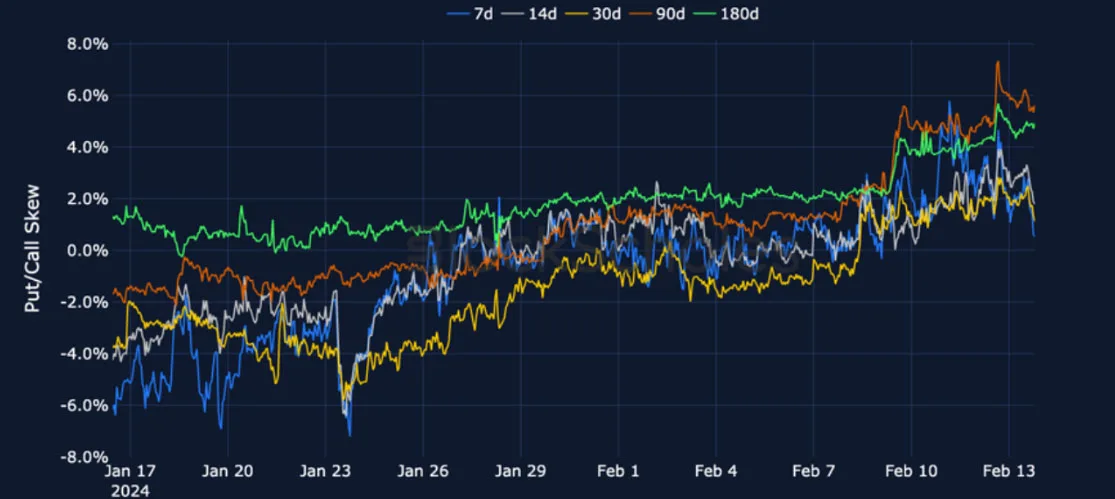Click the -2.0% y-axis label

pos(87,302)
